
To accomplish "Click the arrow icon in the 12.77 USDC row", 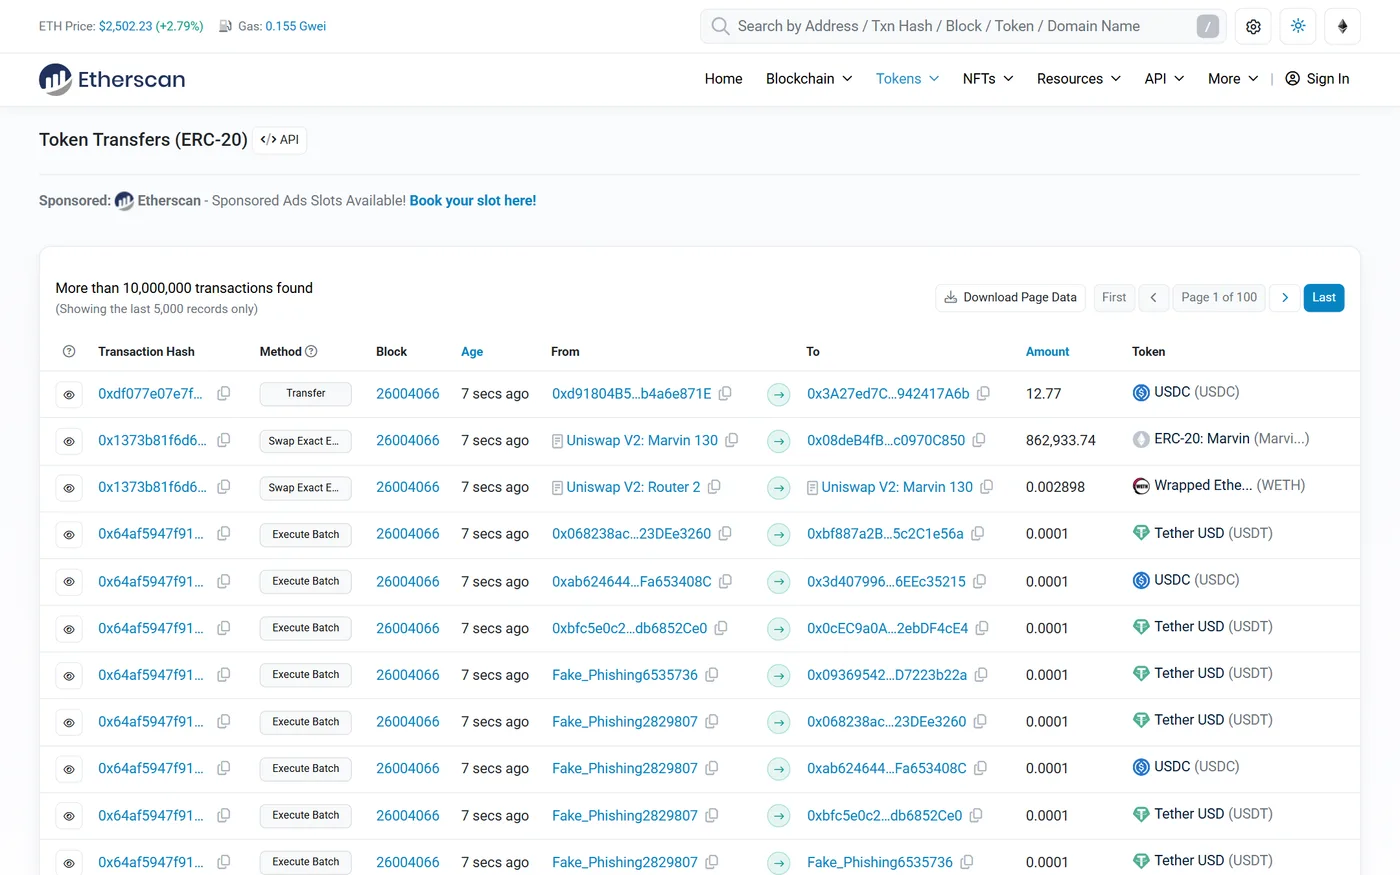I will pos(779,394).
